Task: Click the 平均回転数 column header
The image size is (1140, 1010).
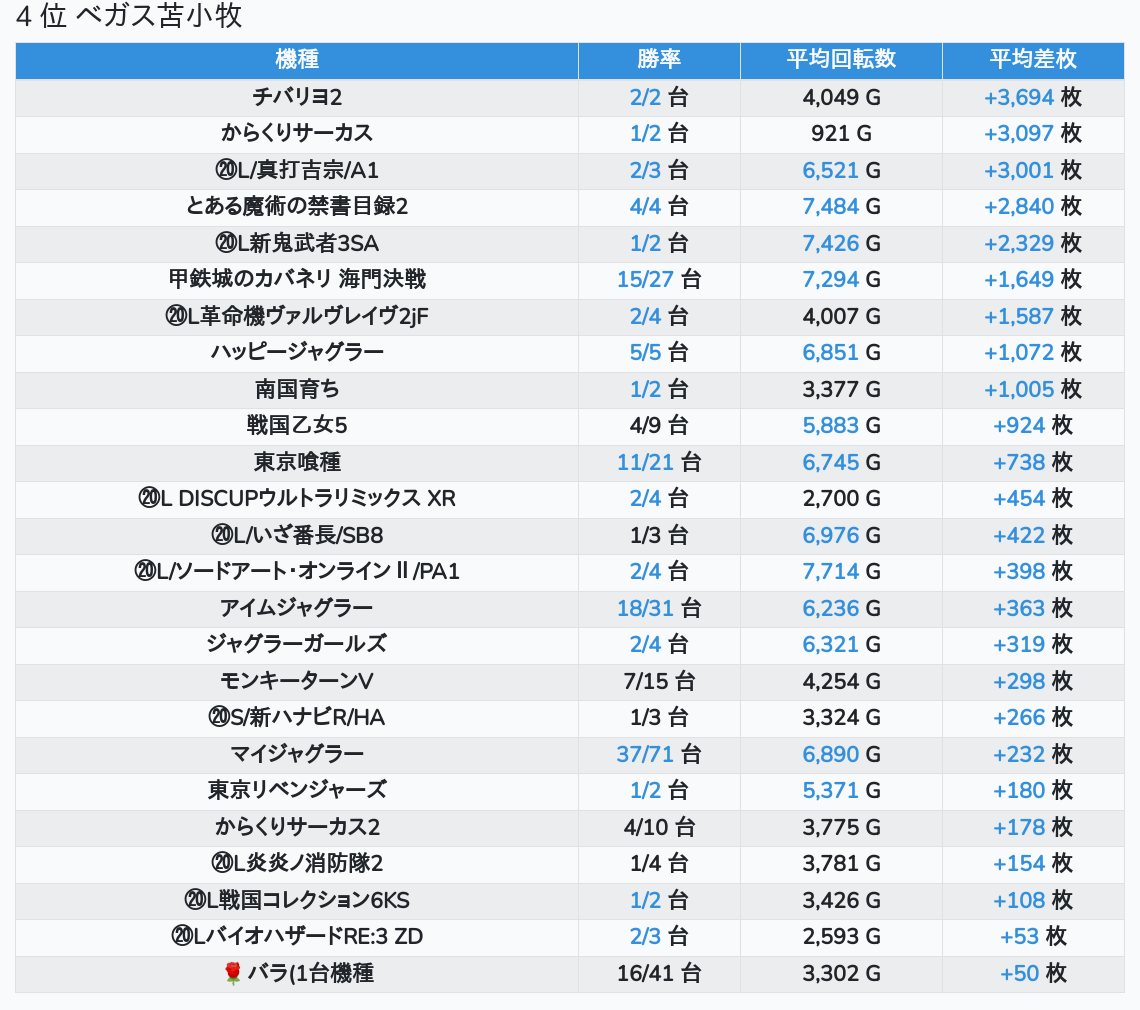Action: click(841, 60)
